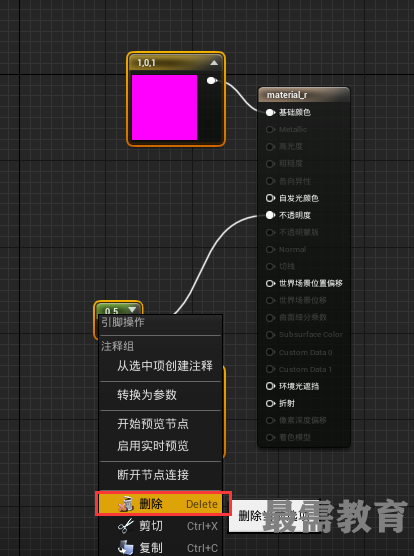Click the Subsurface Color pin circle

(x=270, y=335)
